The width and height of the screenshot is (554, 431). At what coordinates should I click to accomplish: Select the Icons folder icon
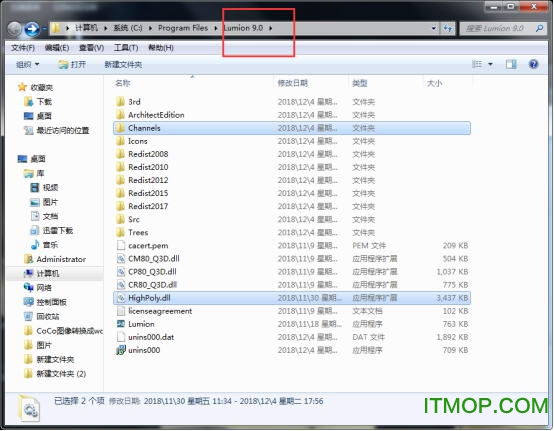[x=120, y=141]
